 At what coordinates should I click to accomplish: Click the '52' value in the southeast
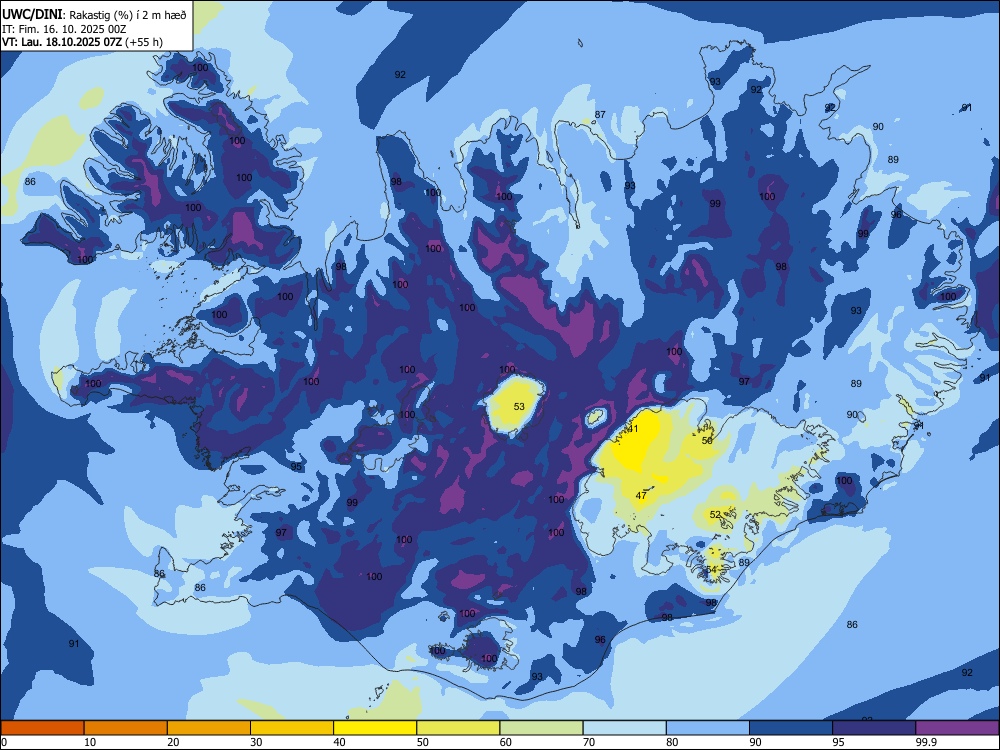pyautogui.click(x=715, y=514)
